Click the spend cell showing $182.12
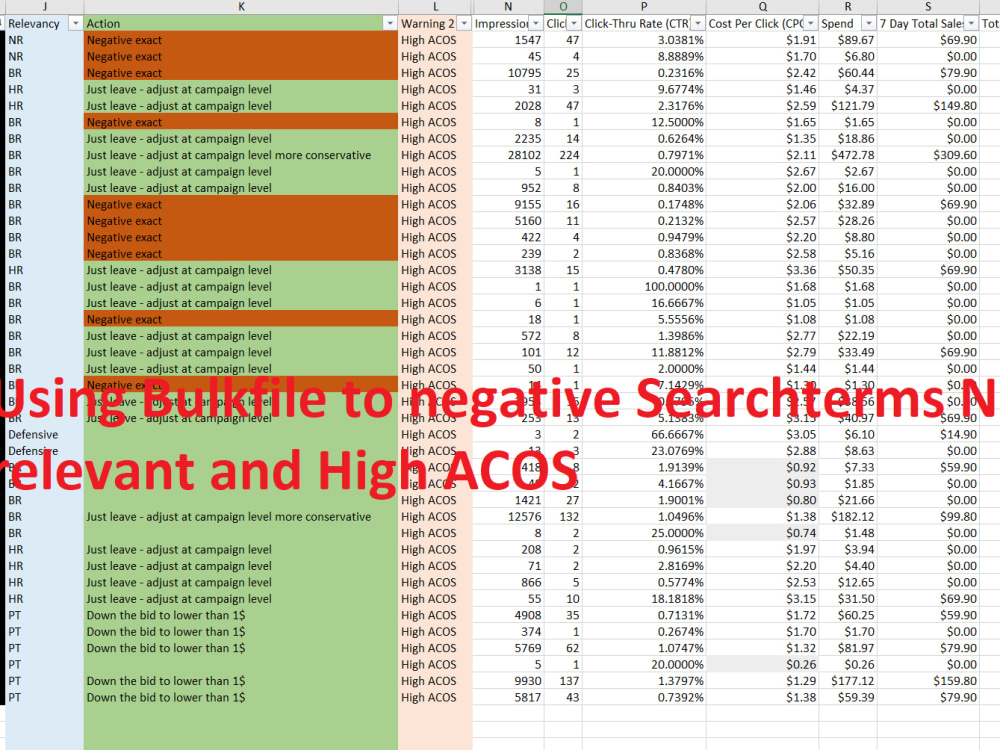This screenshot has width=1000, height=750. [848, 517]
